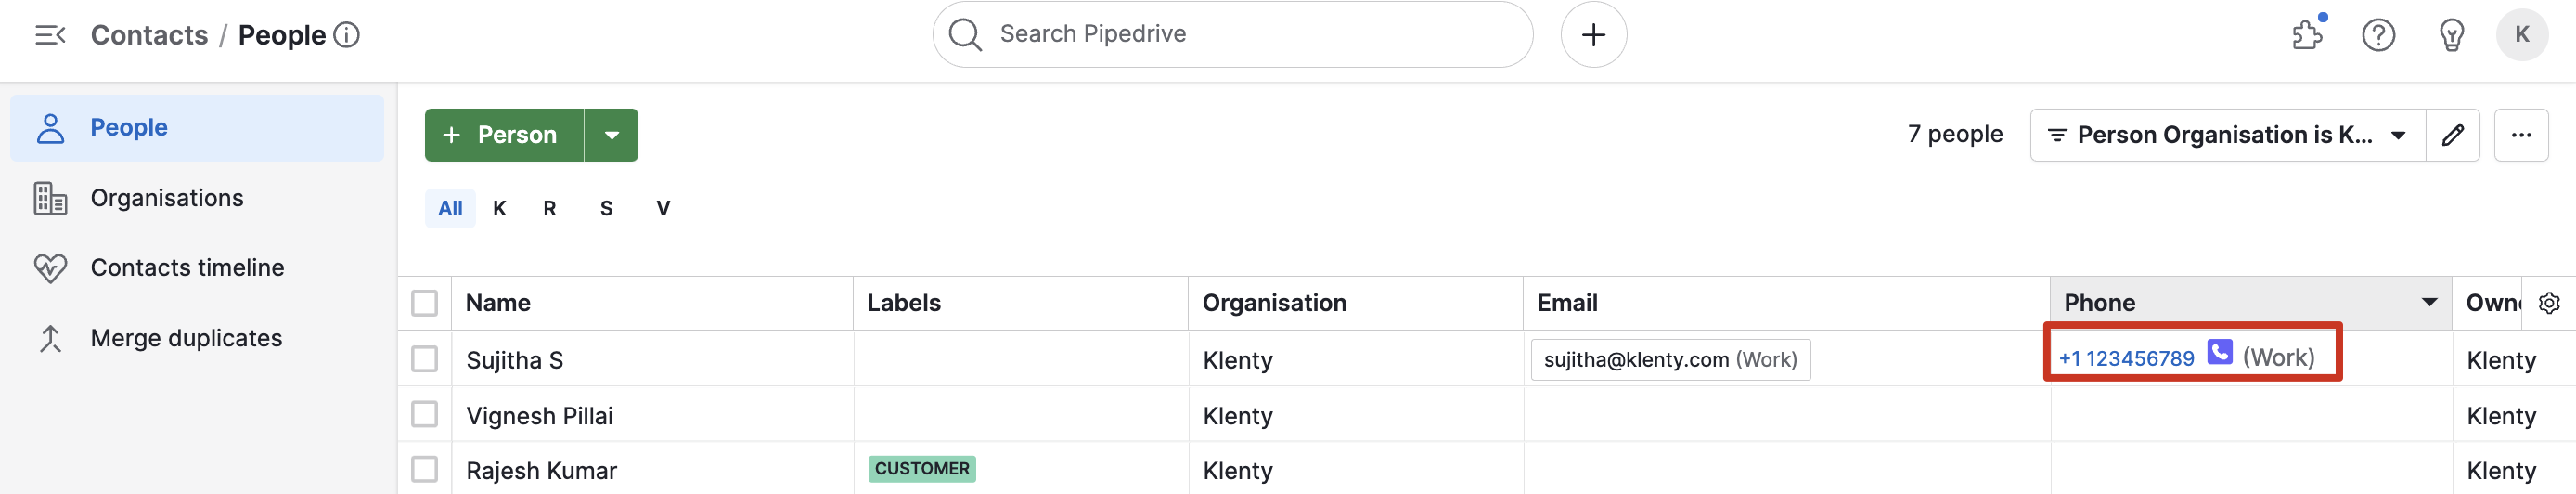Screen dimensions: 2576x494
Task: Expand the Person button dropdown arrow
Action: tap(611, 135)
